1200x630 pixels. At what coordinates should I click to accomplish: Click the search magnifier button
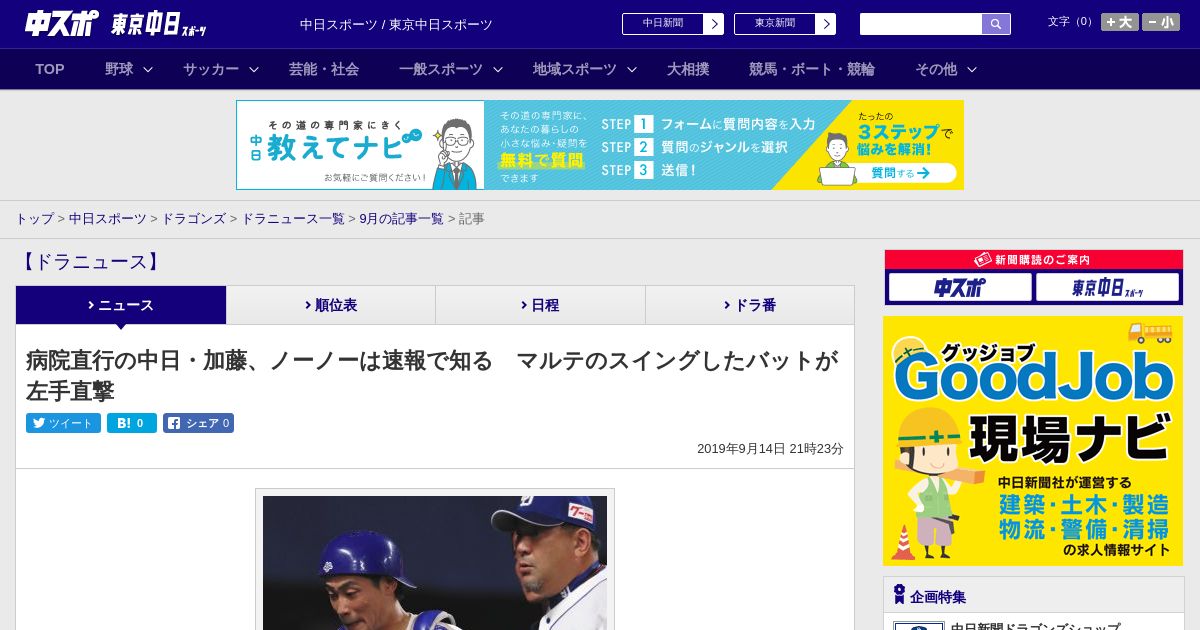pos(996,24)
